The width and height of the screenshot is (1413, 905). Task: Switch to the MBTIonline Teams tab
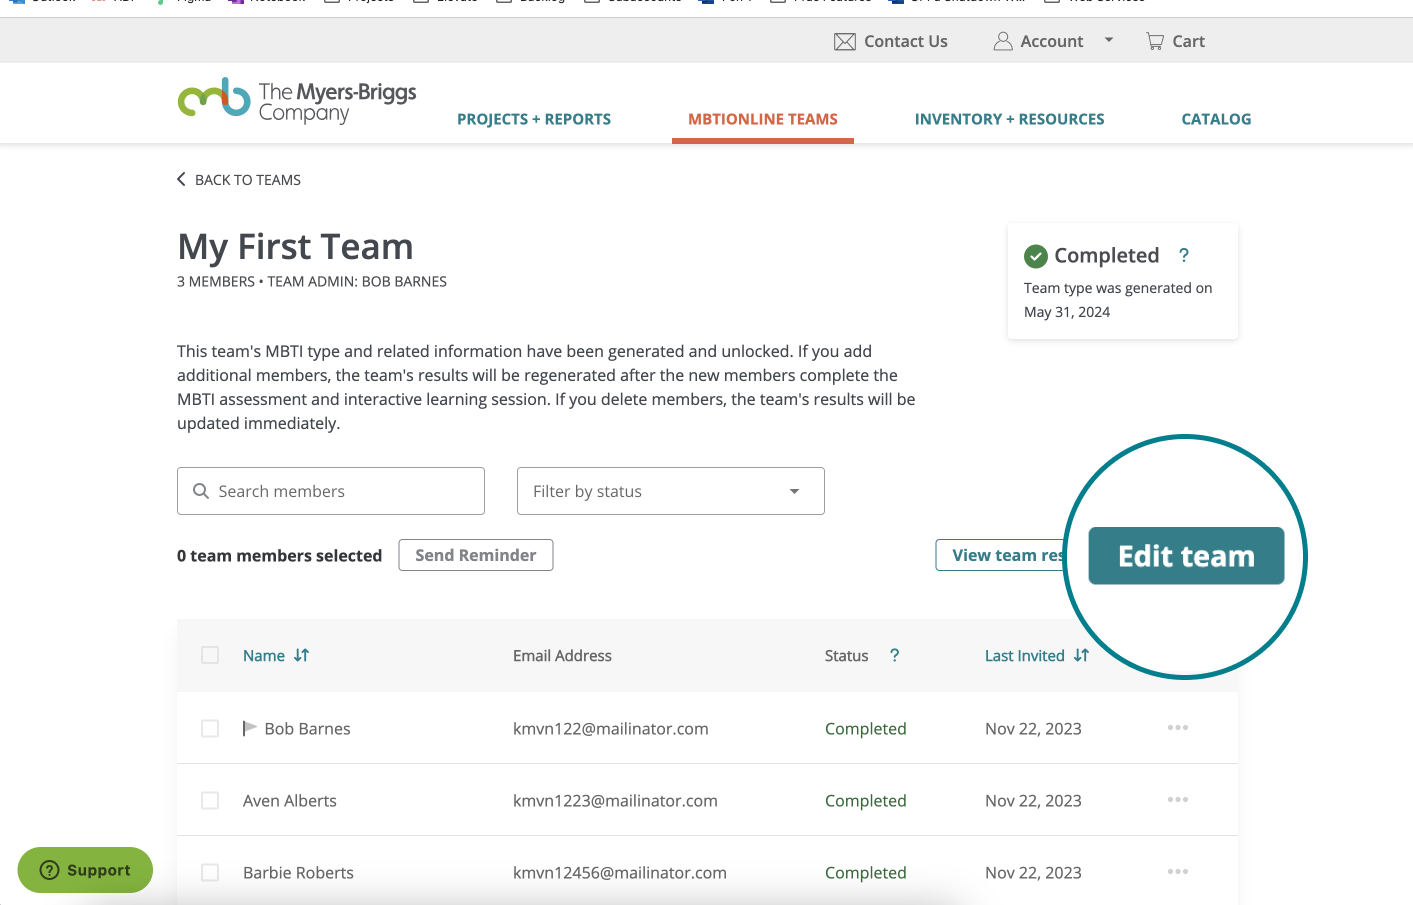tap(763, 119)
